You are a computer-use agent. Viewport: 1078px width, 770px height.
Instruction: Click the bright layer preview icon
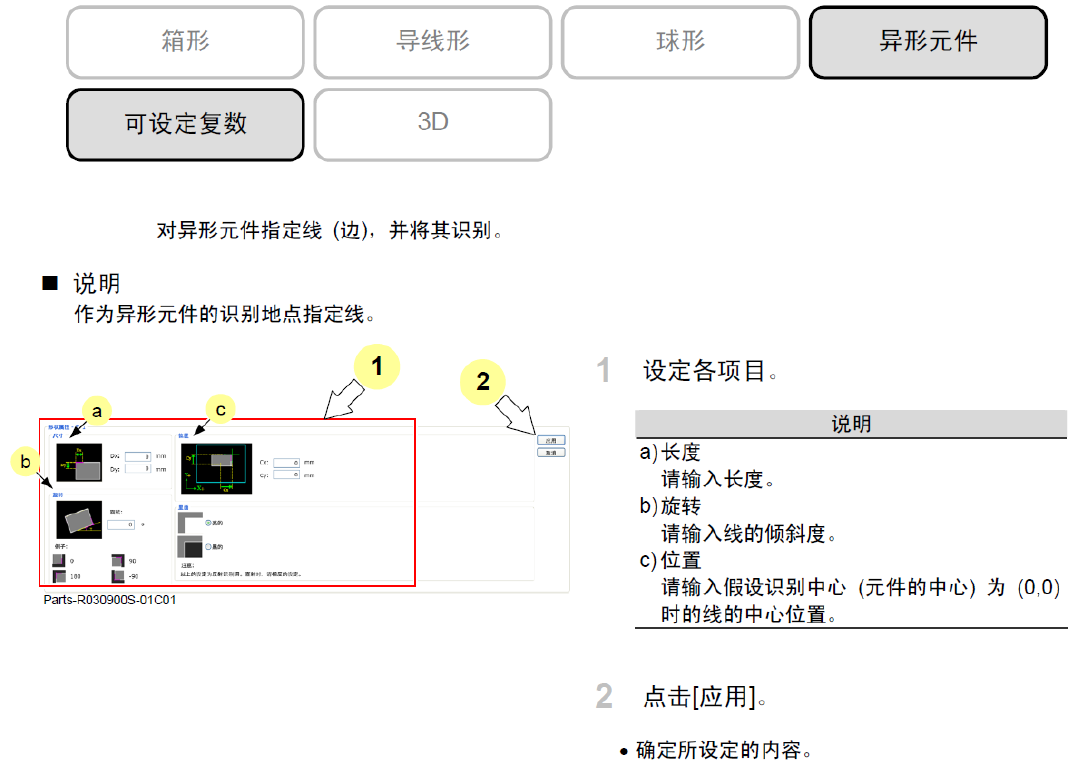[x=190, y=522]
